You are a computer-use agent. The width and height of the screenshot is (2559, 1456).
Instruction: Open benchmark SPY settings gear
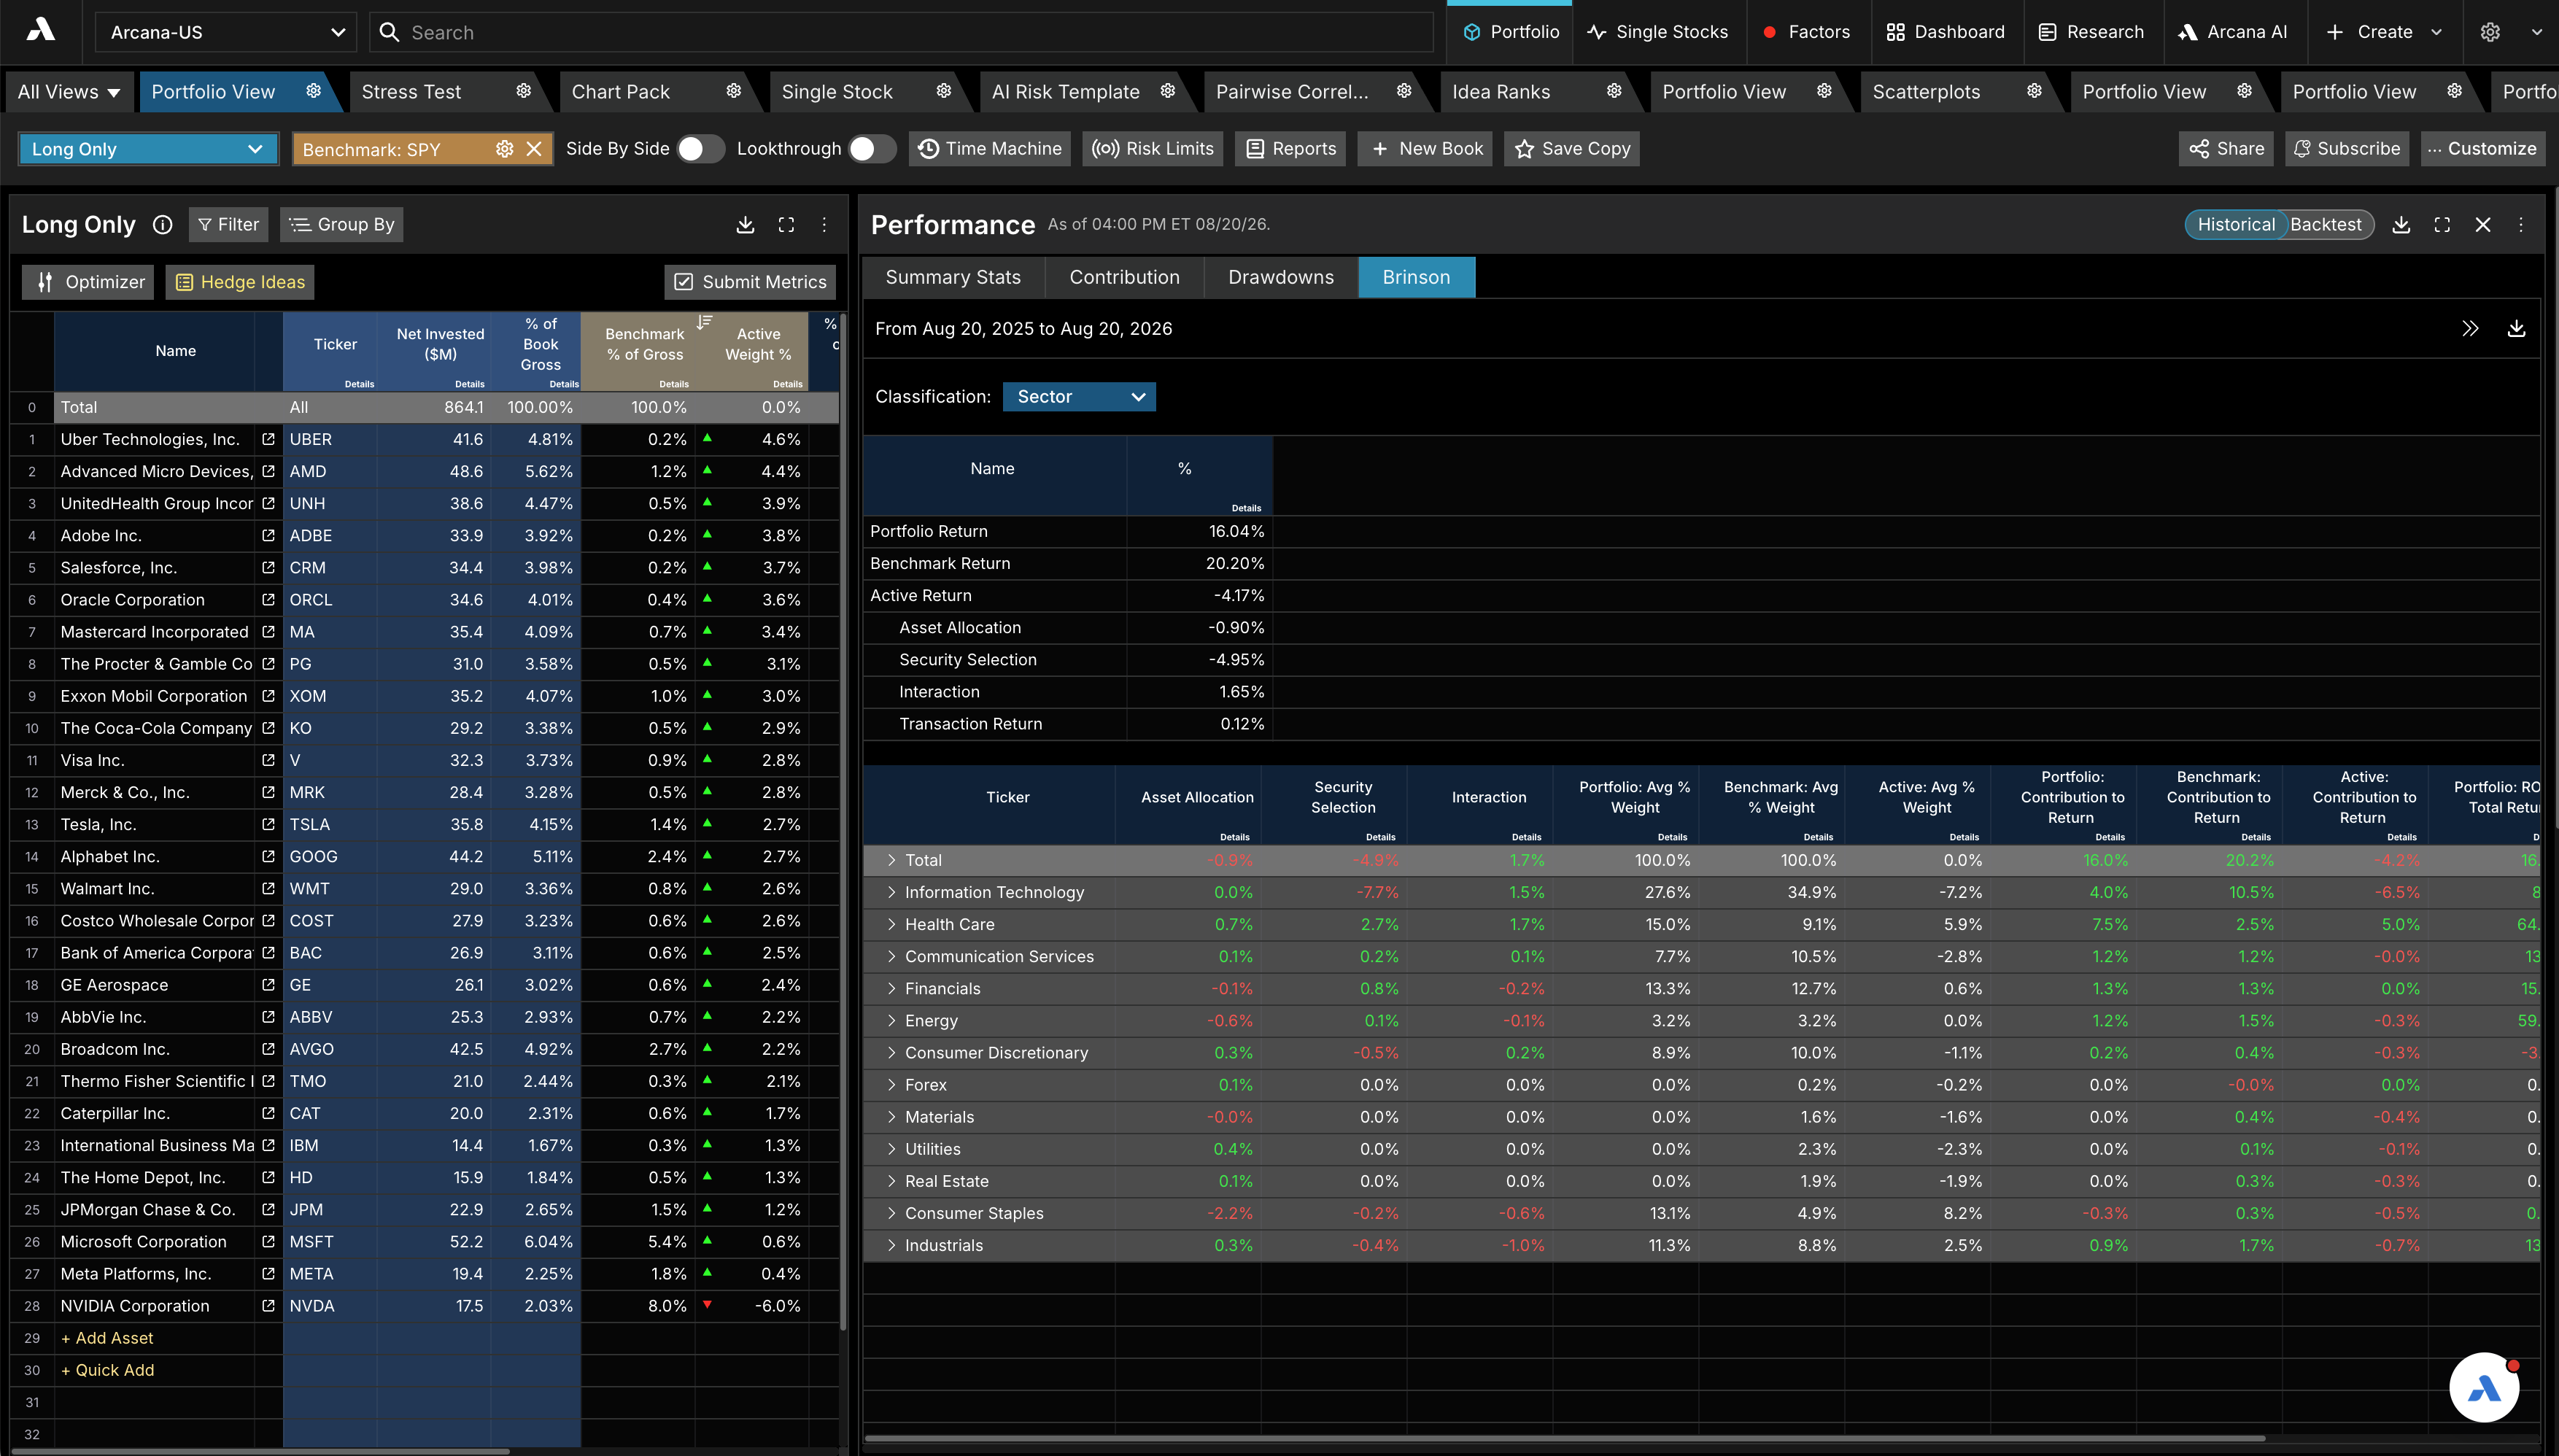pyautogui.click(x=504, y=149)
